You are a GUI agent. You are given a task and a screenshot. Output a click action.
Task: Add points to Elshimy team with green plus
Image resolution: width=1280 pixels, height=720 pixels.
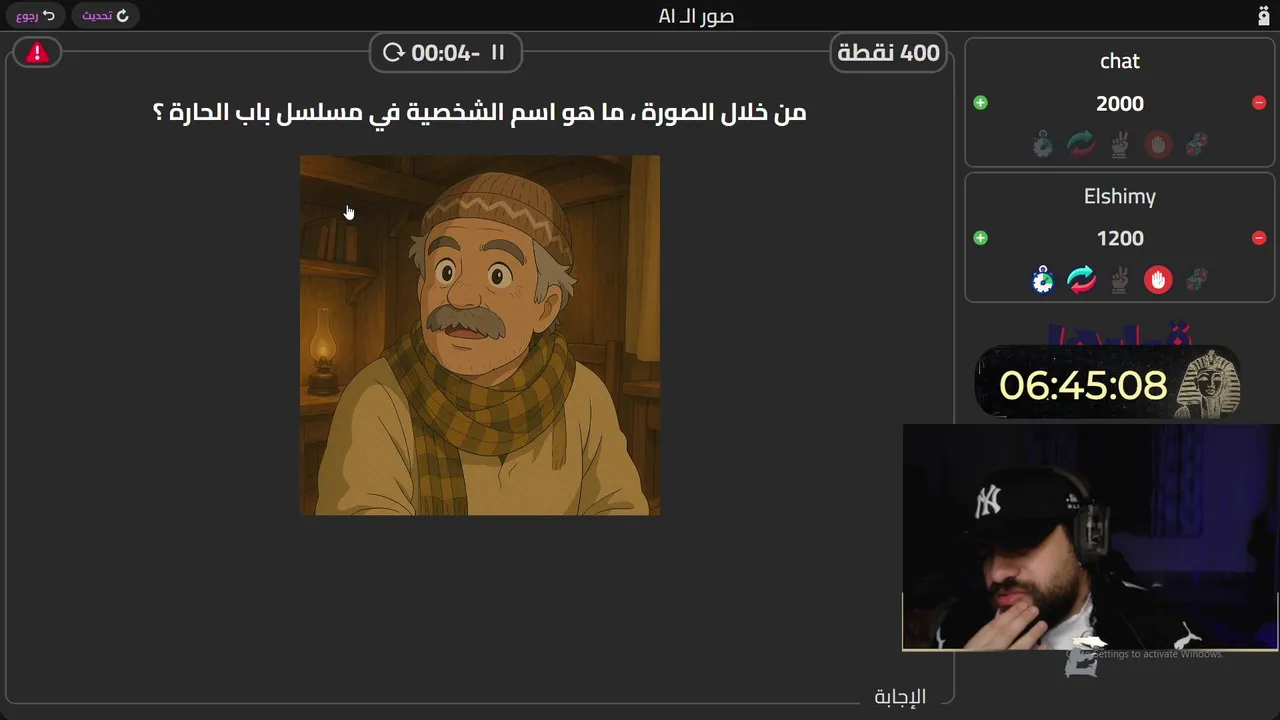(x=980, y=238)
